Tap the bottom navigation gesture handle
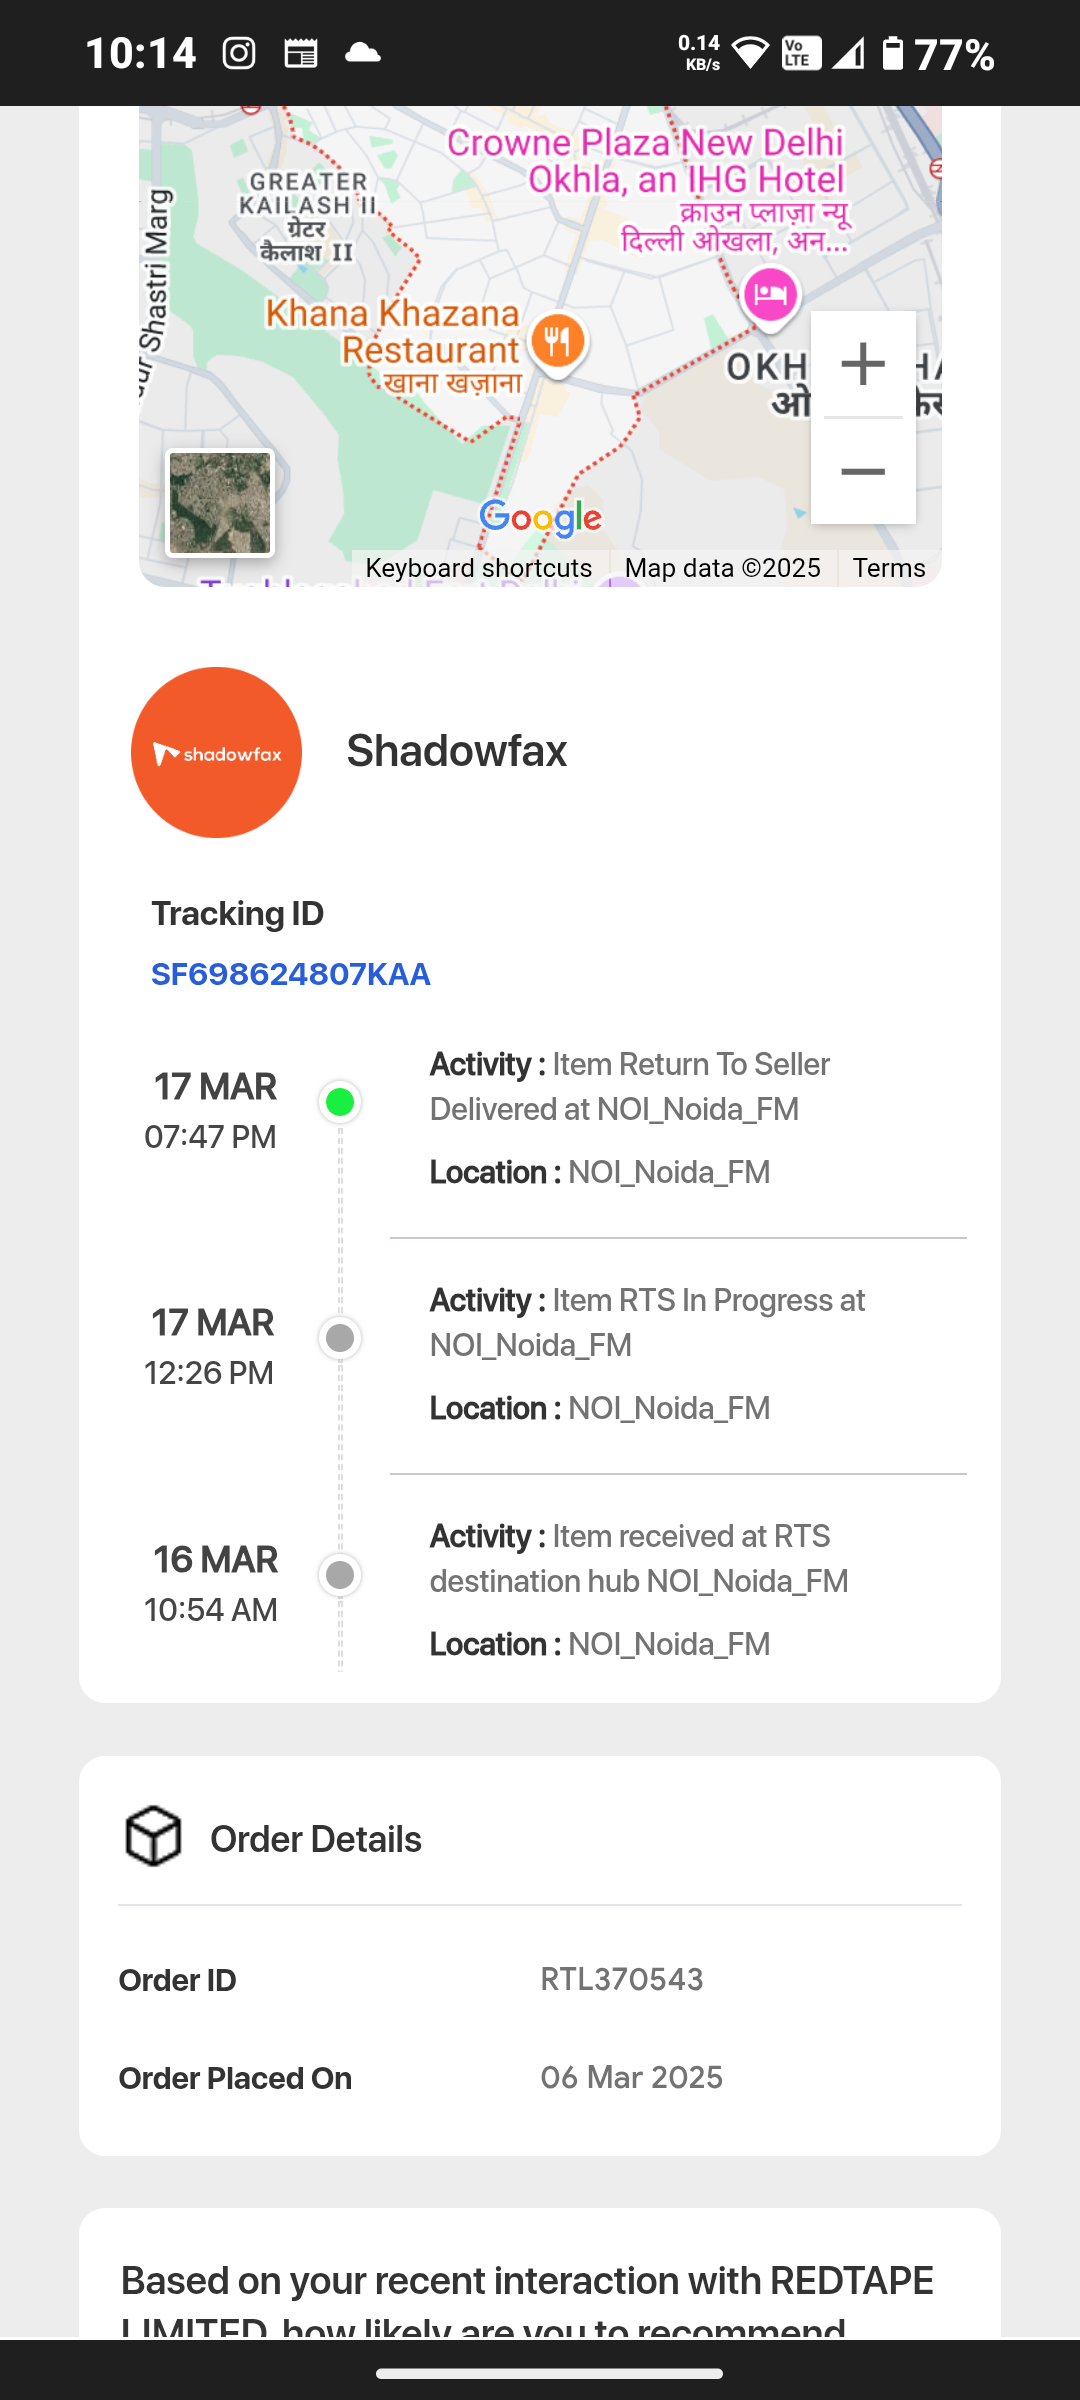Screen dimensions: 1080x2400 pos(549,2373)
